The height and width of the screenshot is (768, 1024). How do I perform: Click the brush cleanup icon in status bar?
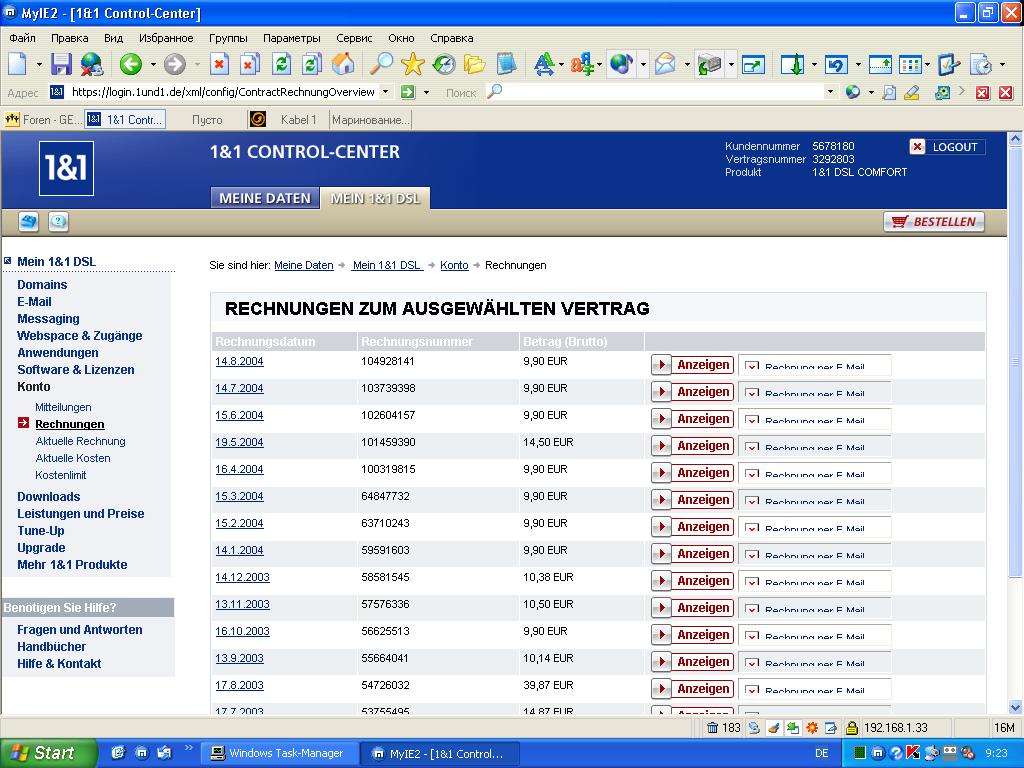pos(773,728)
